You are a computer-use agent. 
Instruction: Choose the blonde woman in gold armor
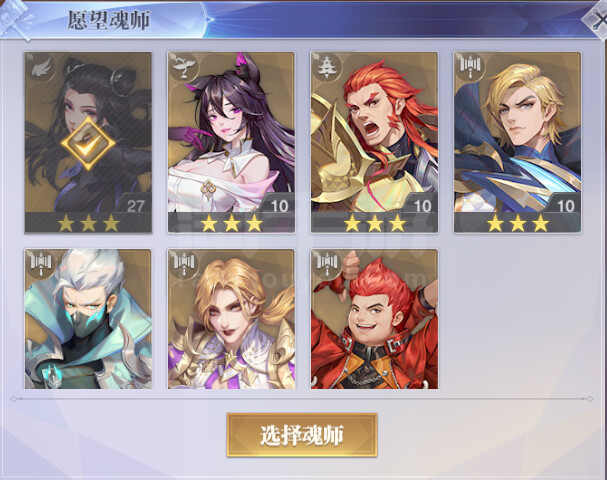coord(231,319)
